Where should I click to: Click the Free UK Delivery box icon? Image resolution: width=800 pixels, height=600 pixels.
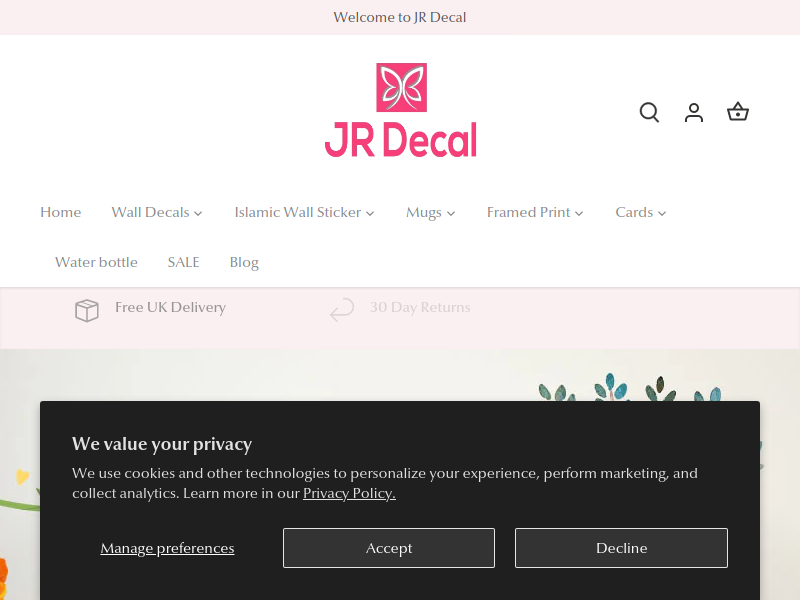[x=87, y=310]
